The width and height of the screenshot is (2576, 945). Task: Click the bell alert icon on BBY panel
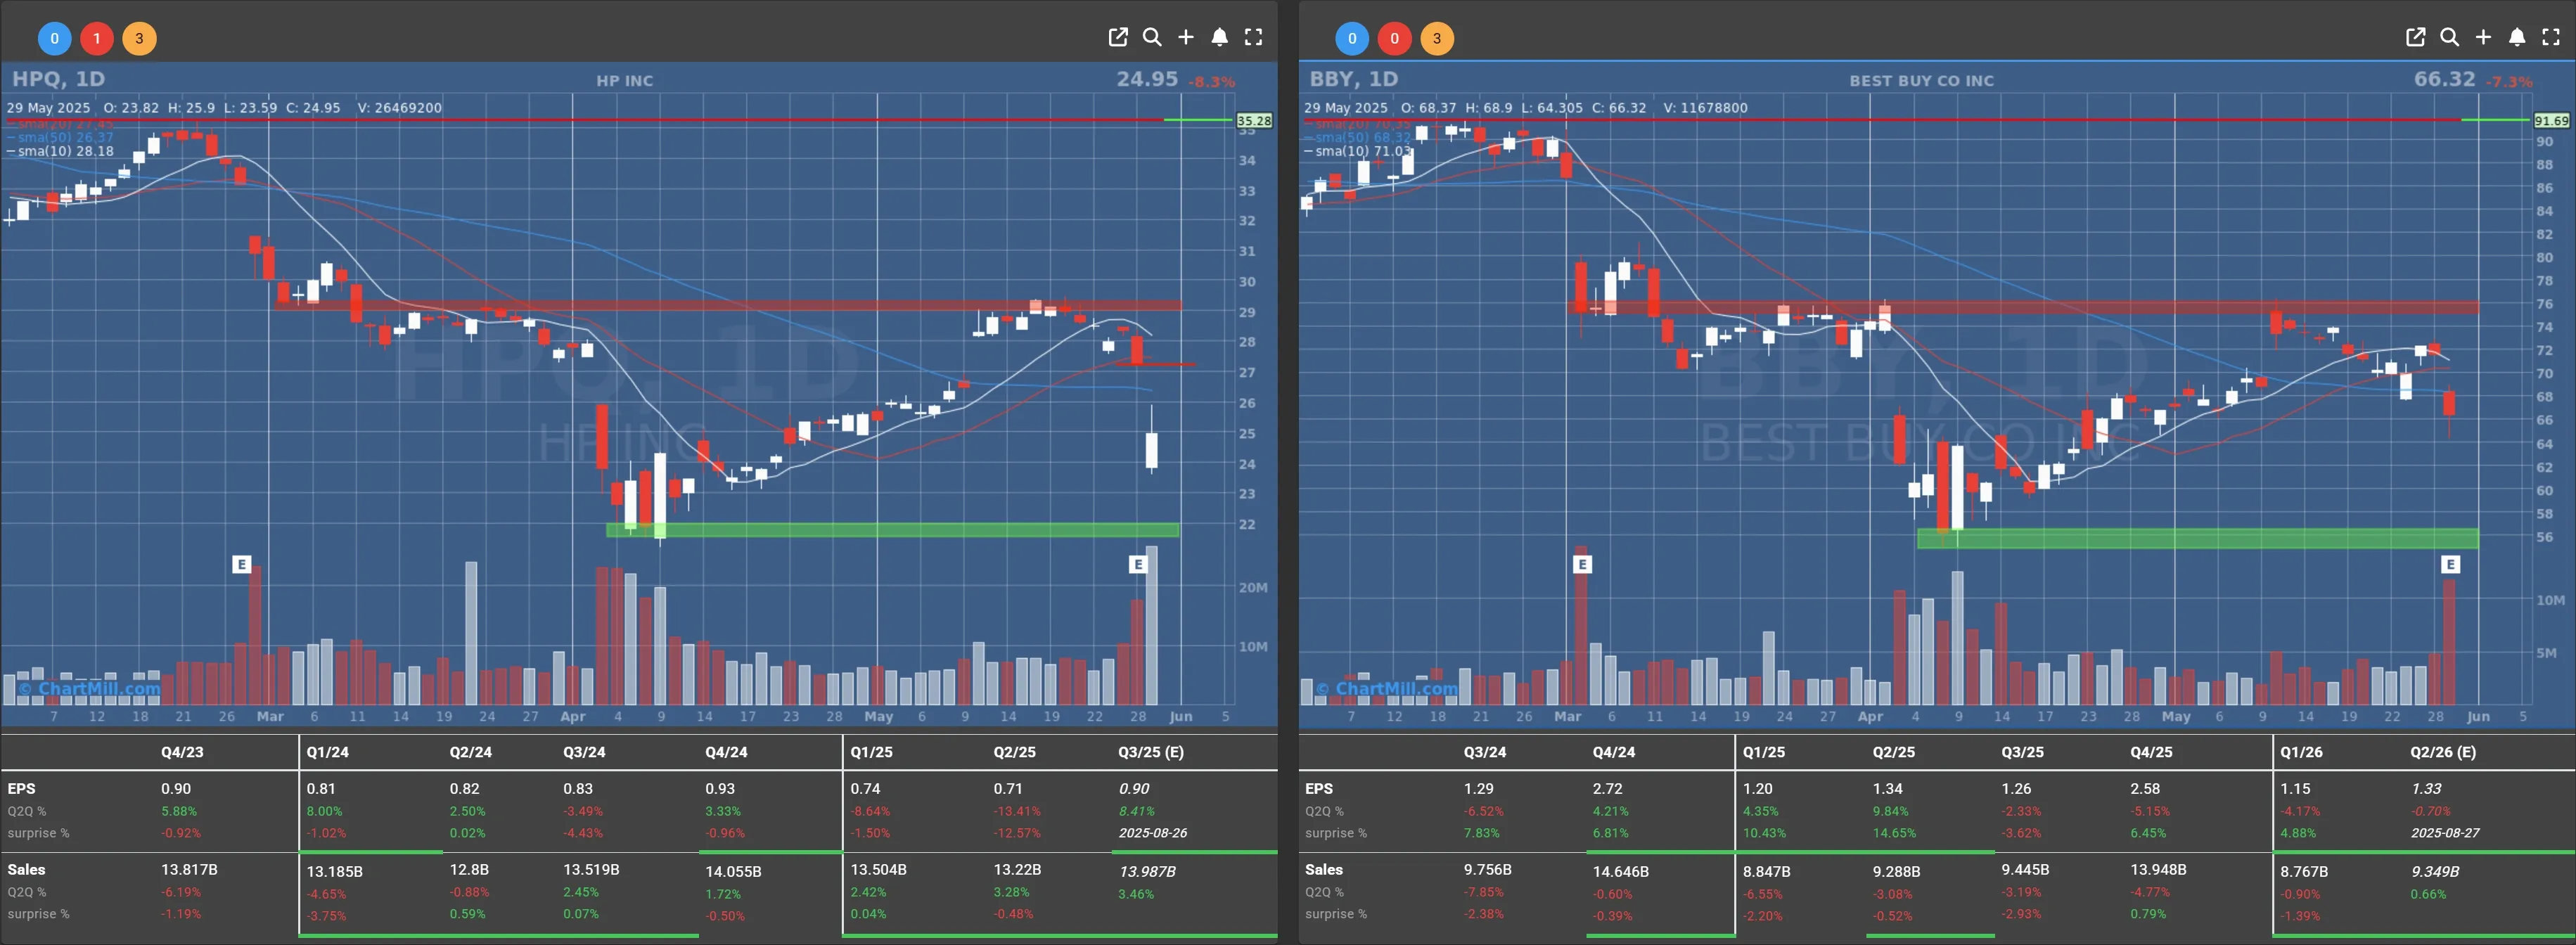[x=2517, y=37]
